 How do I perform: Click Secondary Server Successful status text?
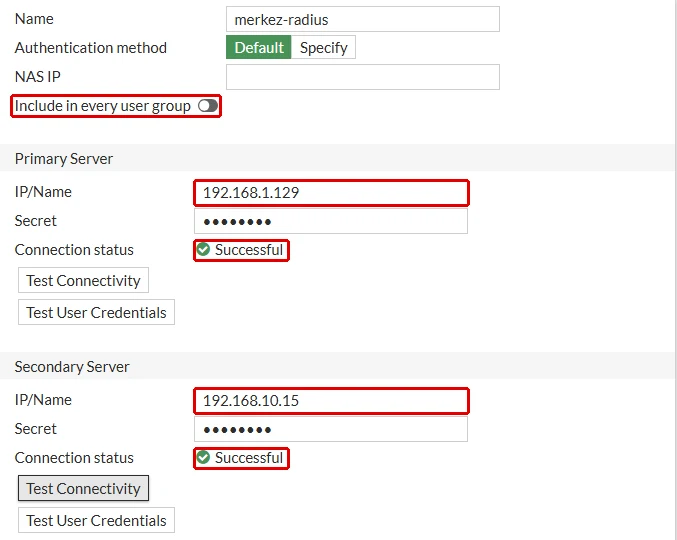pos(249,458)
